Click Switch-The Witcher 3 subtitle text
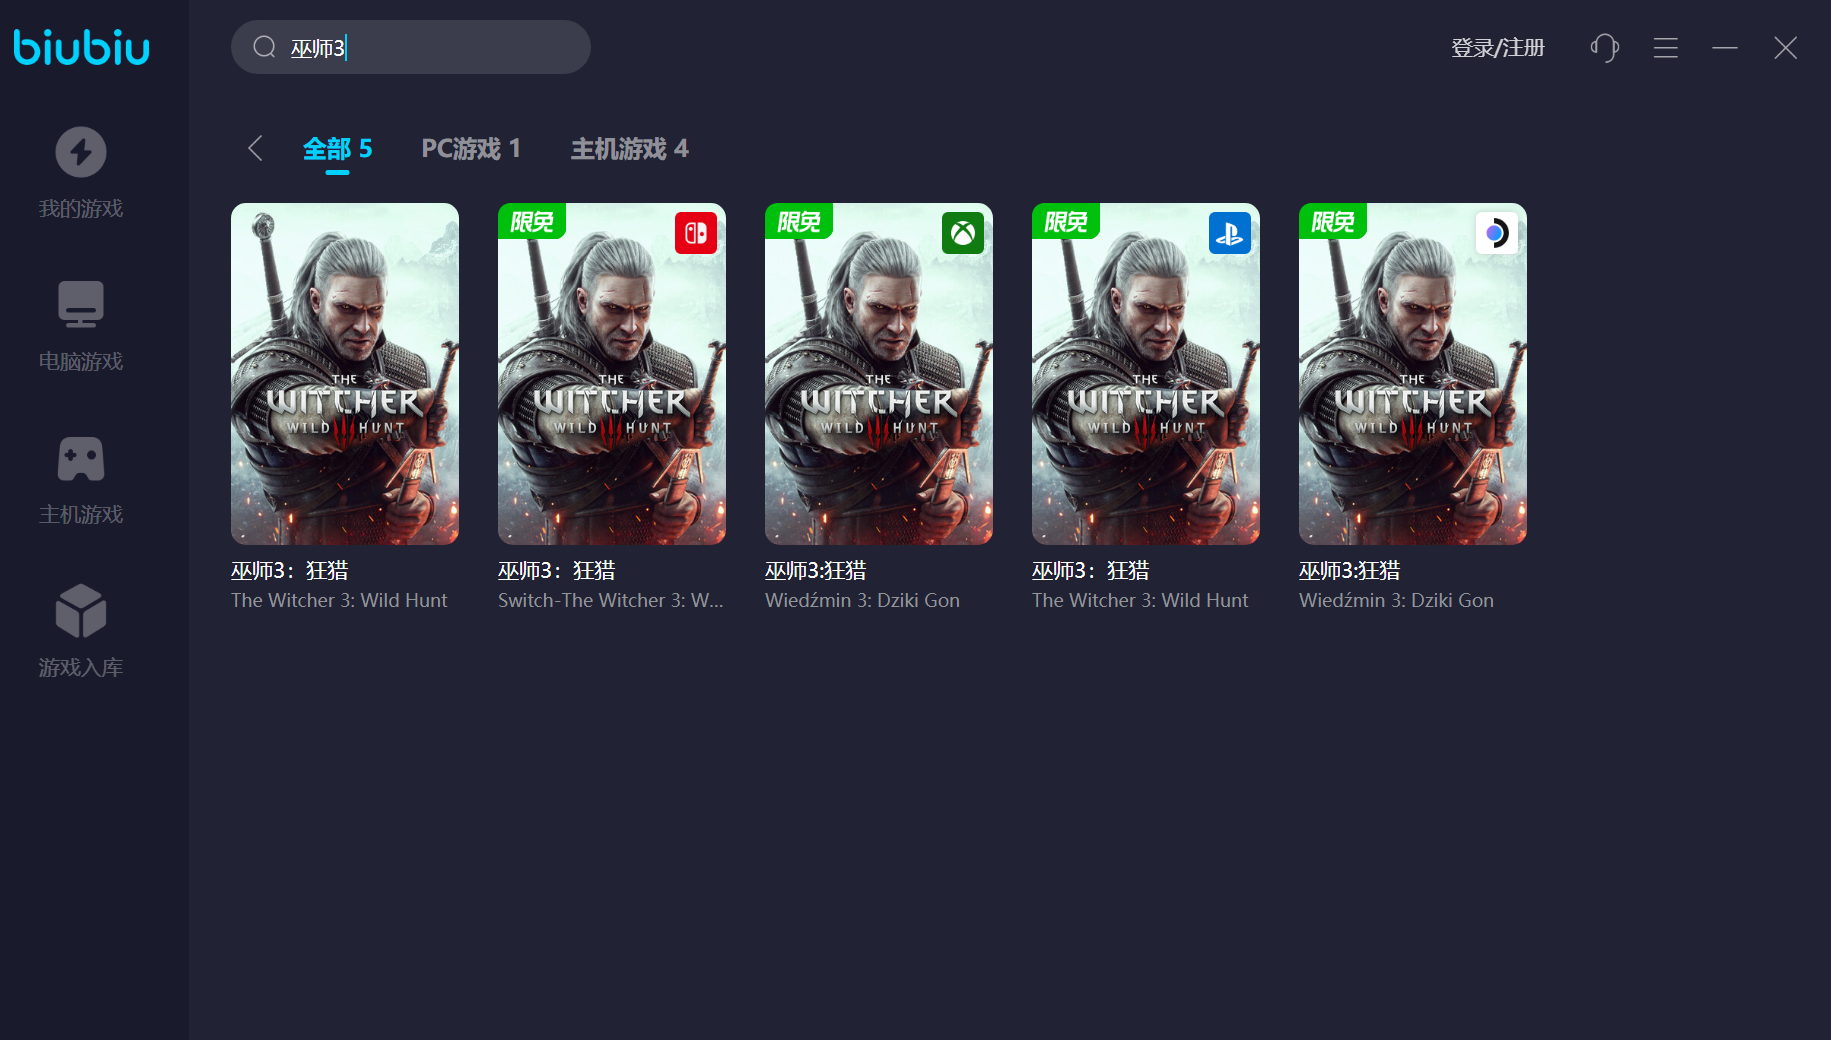The height and width of the screenshot is (1040, 1831). [610, 600]
